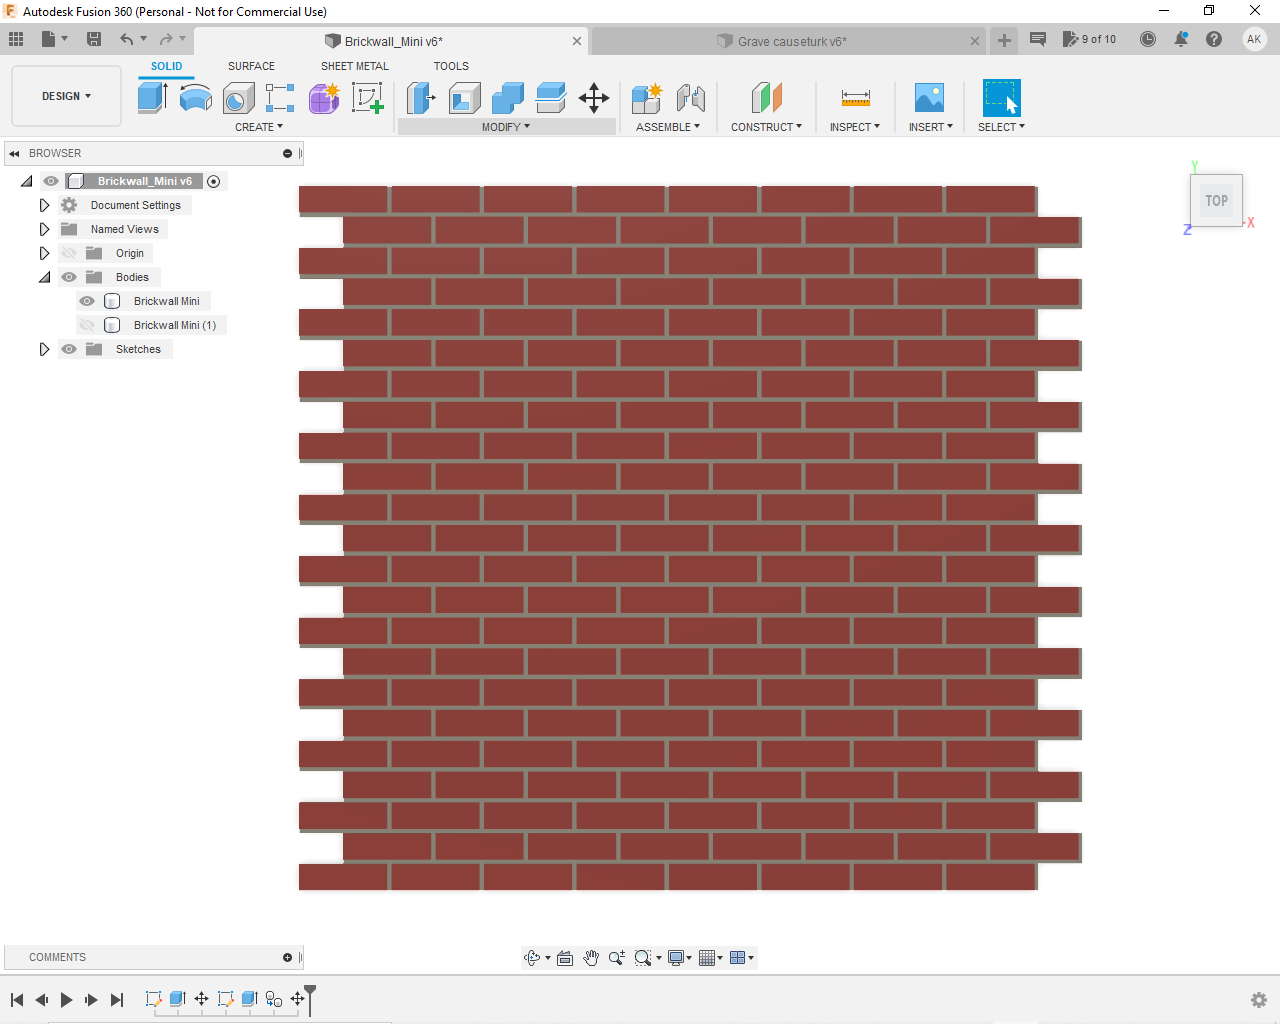
Task: Click the Select tool icon
Action: (1001, 98)
